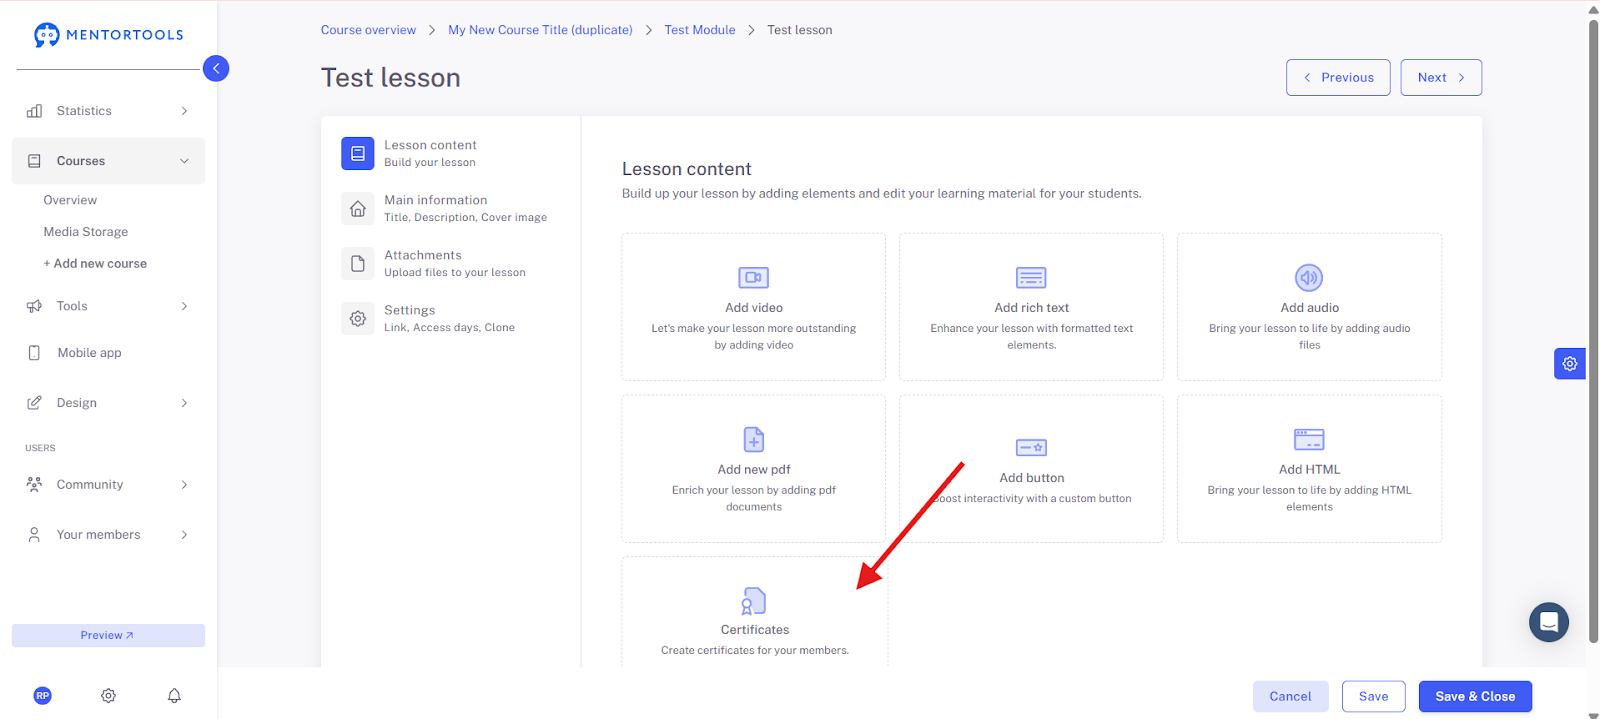This screenshot has height=719, width=1600.
Task: Select the Lesson content section label
Action: 430,145
